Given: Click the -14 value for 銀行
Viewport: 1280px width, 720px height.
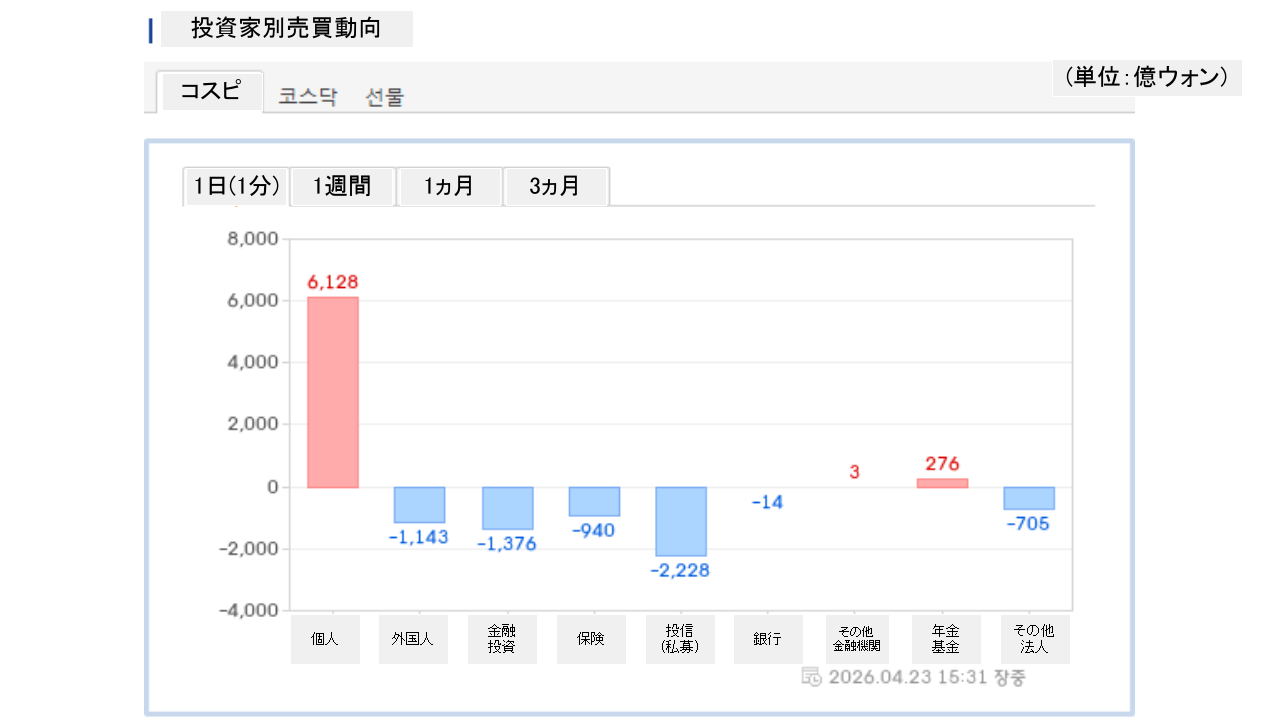Looking at the screenshot, I should coord(767,502).
